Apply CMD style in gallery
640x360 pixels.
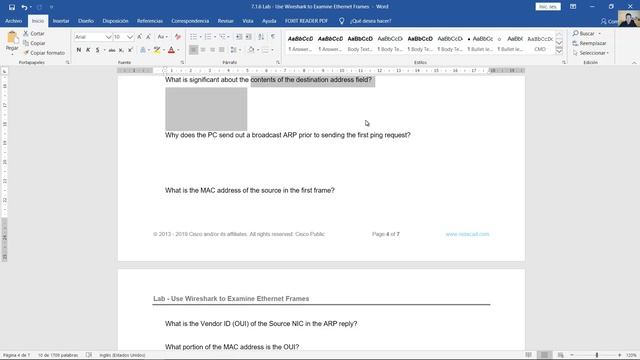(540, 43)
